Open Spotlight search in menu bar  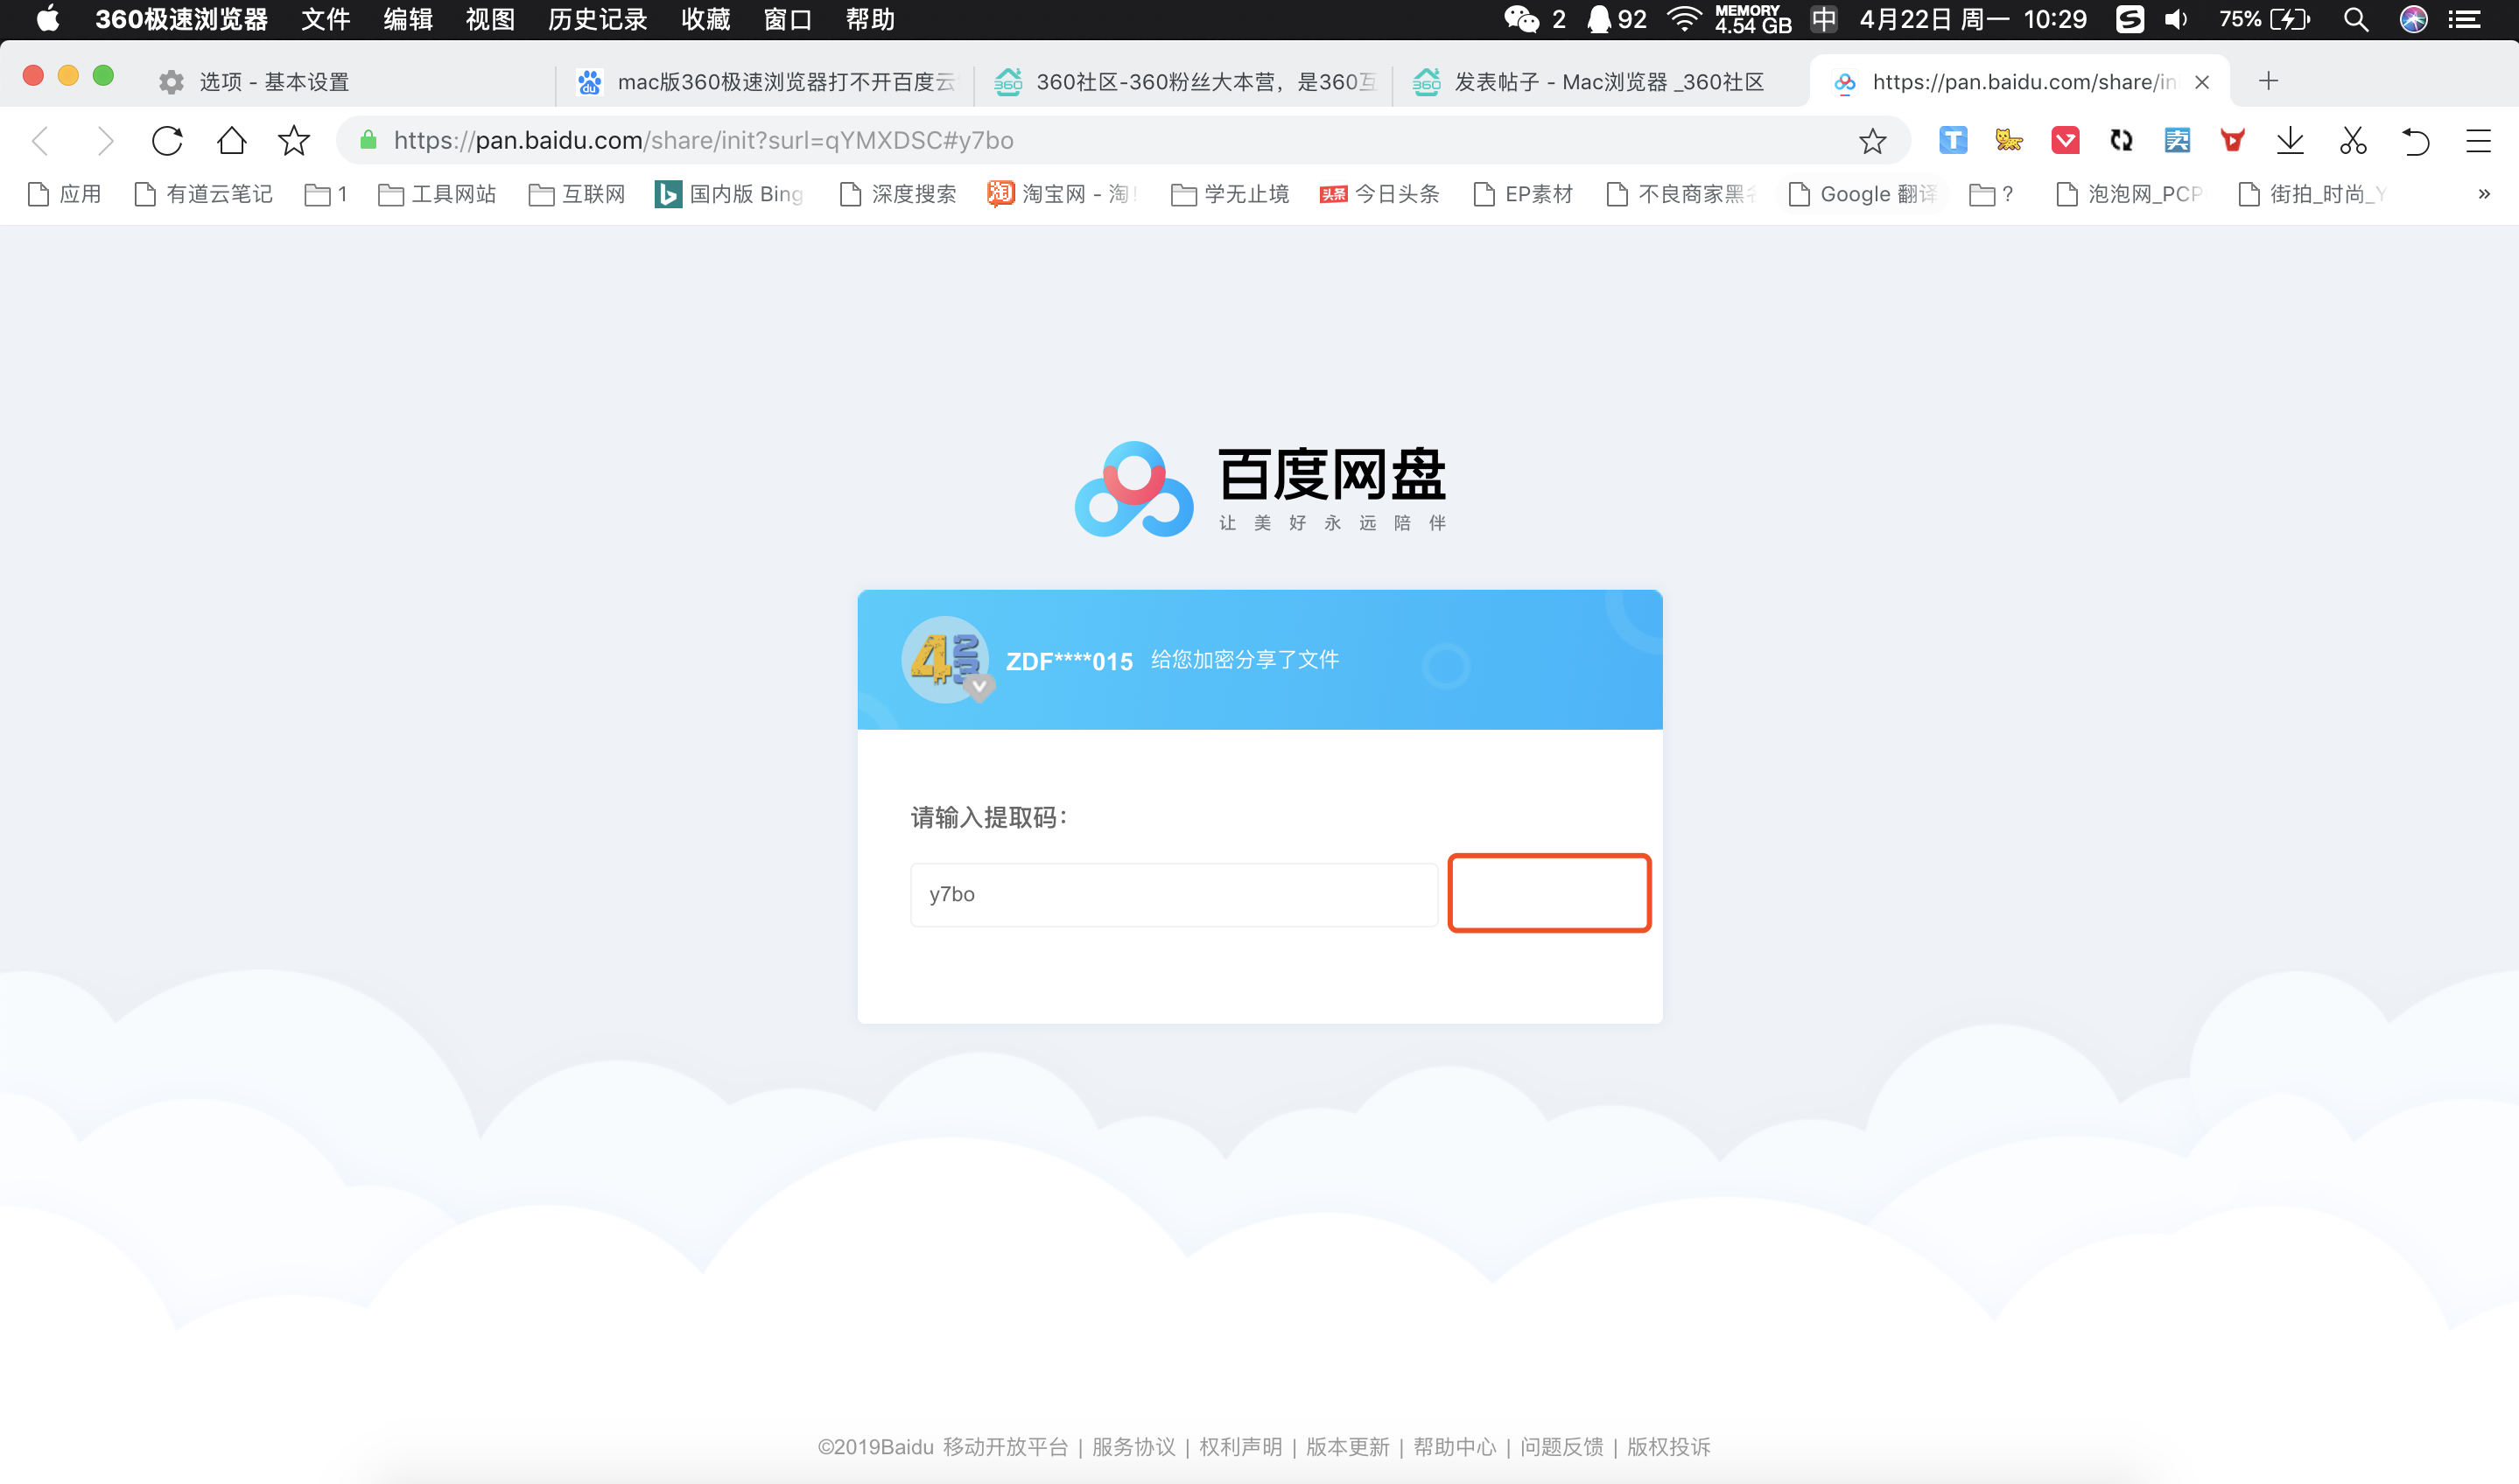pos(2355,19)
